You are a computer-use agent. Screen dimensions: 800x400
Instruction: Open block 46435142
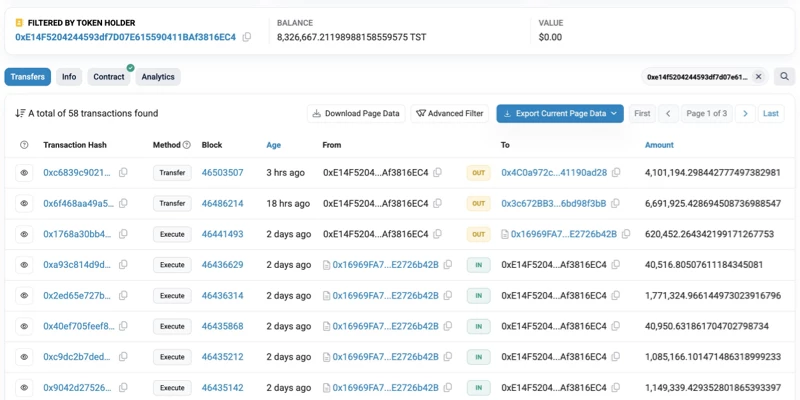pyautogui.click(x=222, y=388)
